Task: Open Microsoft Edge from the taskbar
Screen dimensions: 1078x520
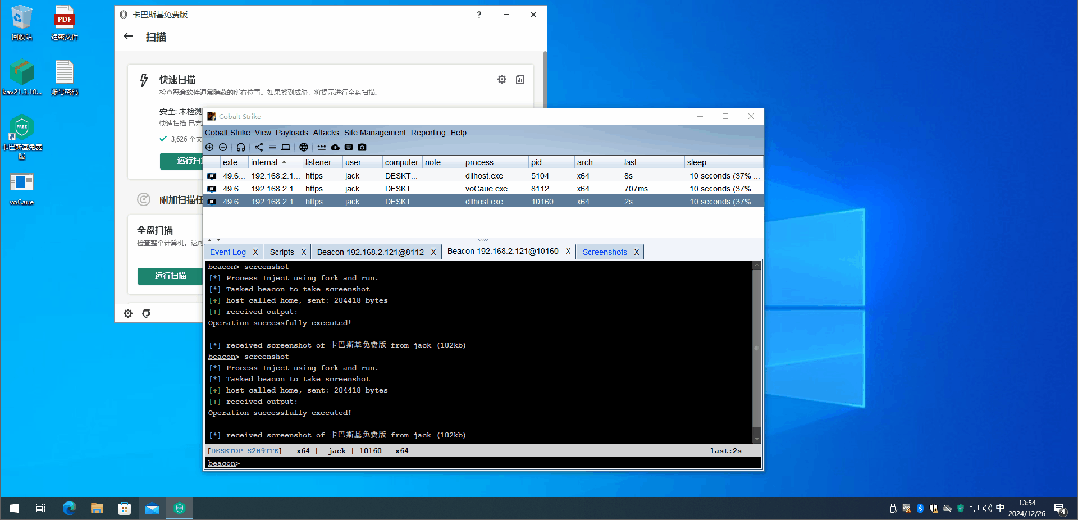Action: [69, 508]
